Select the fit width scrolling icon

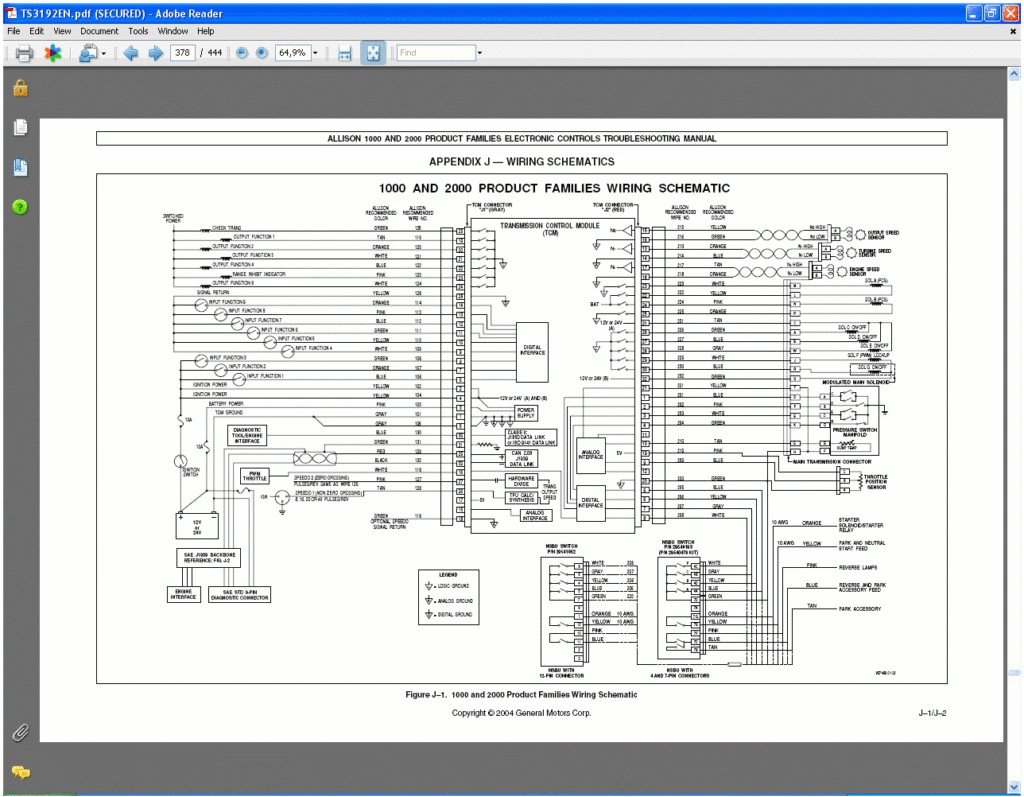click(x=344, y=53)
